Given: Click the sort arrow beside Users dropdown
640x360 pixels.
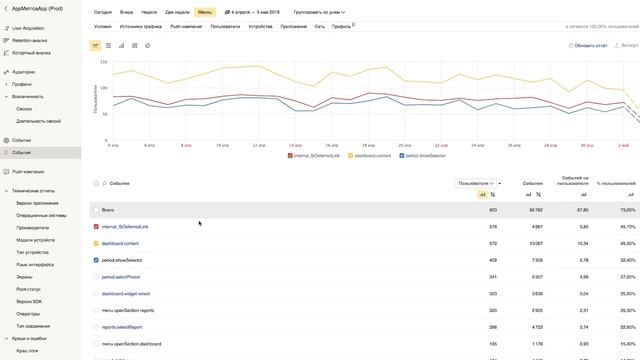Looking at the screenshot, I should (500, 184).
